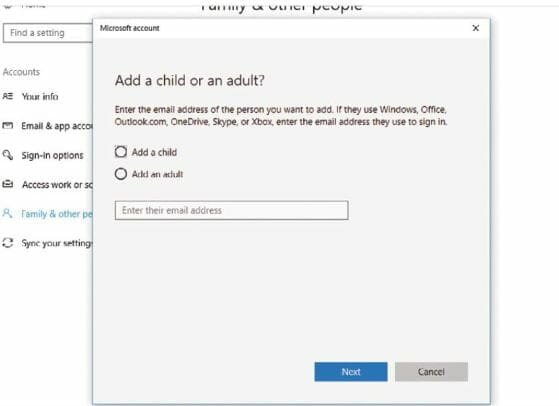Click the Sign-in options key icon
This screenshot has height=406, width=559.
8,155
